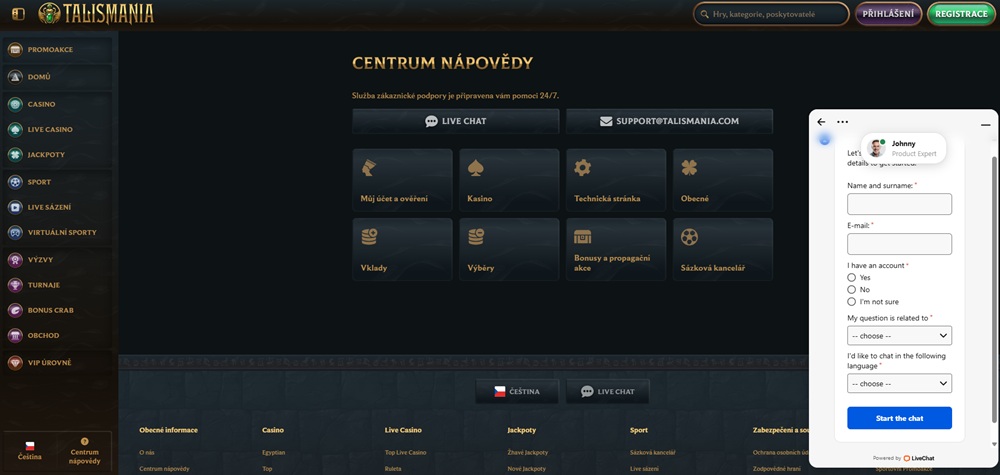Open the Kasino spade help category
This screenshot has height=475, width=1000.
[x=509, y=180]
